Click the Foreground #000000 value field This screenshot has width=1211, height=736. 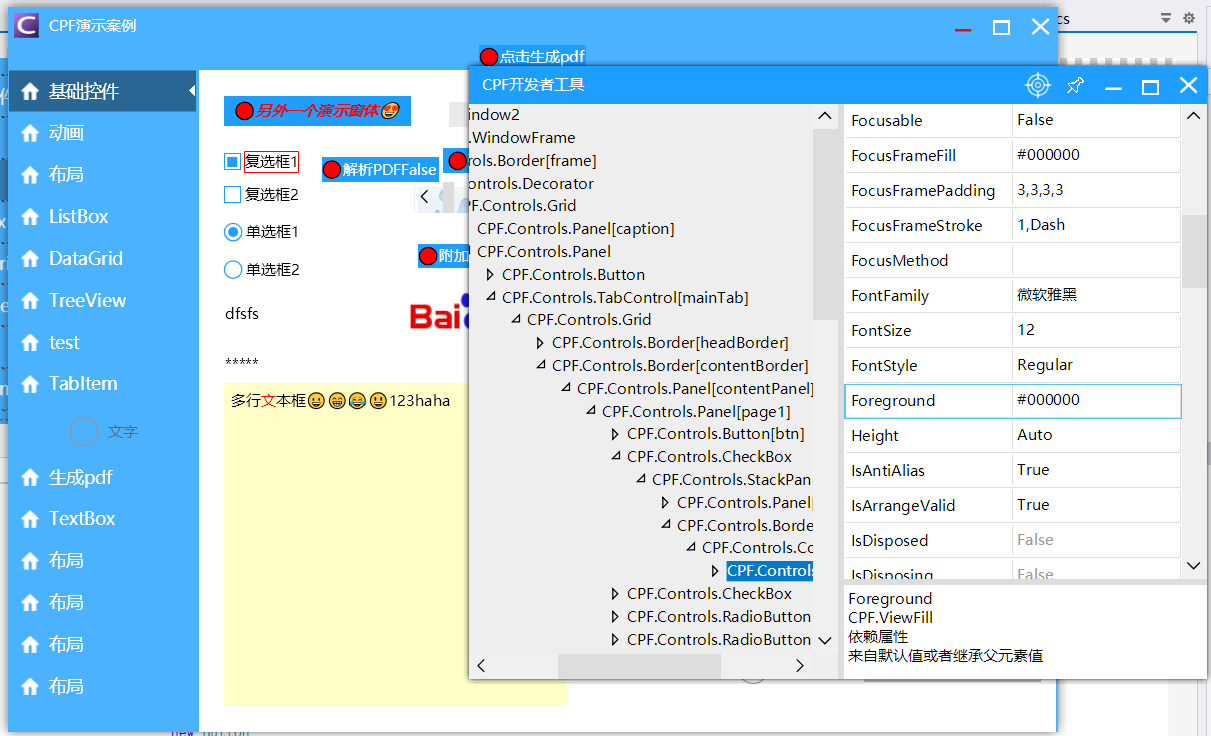pyautogui.click(x=1095, y=400)
